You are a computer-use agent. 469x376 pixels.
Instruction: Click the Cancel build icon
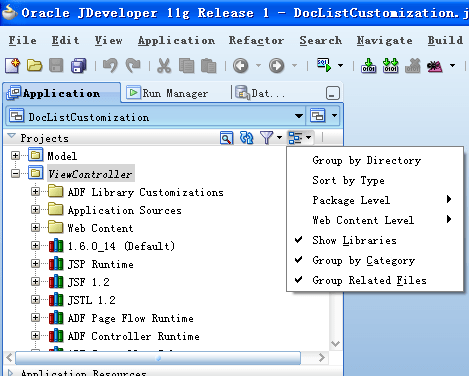point(413,65)
